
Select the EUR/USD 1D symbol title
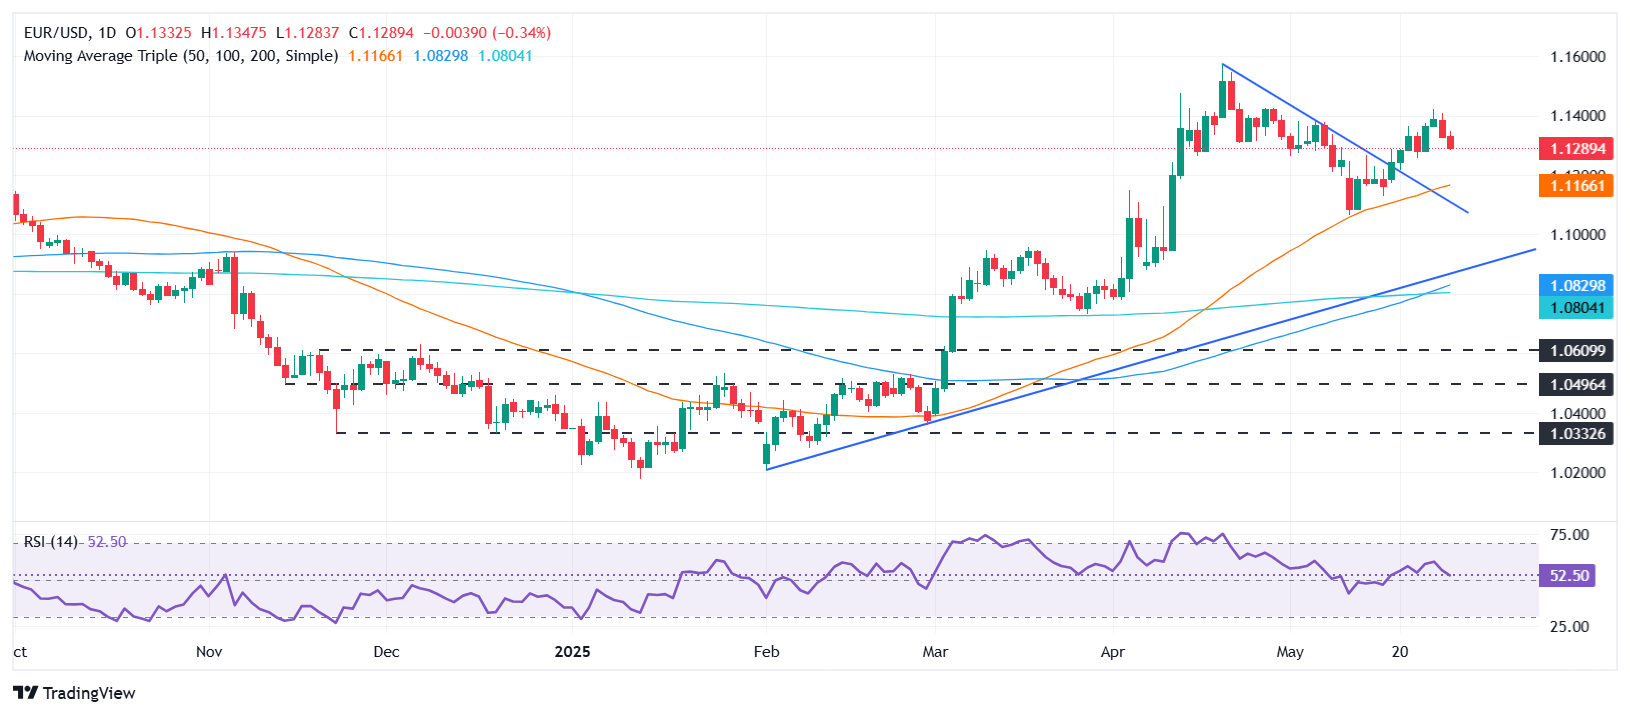[x=70, y=33]
